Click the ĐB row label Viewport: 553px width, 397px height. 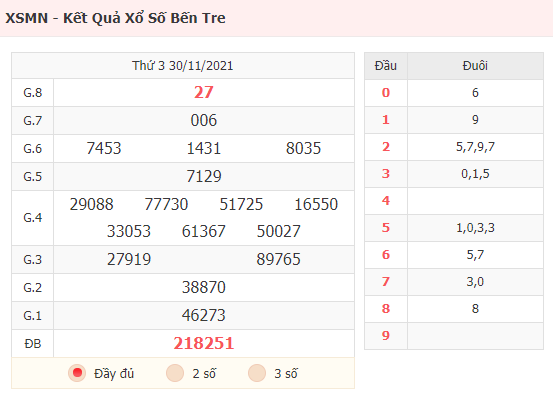coord(33,343)
